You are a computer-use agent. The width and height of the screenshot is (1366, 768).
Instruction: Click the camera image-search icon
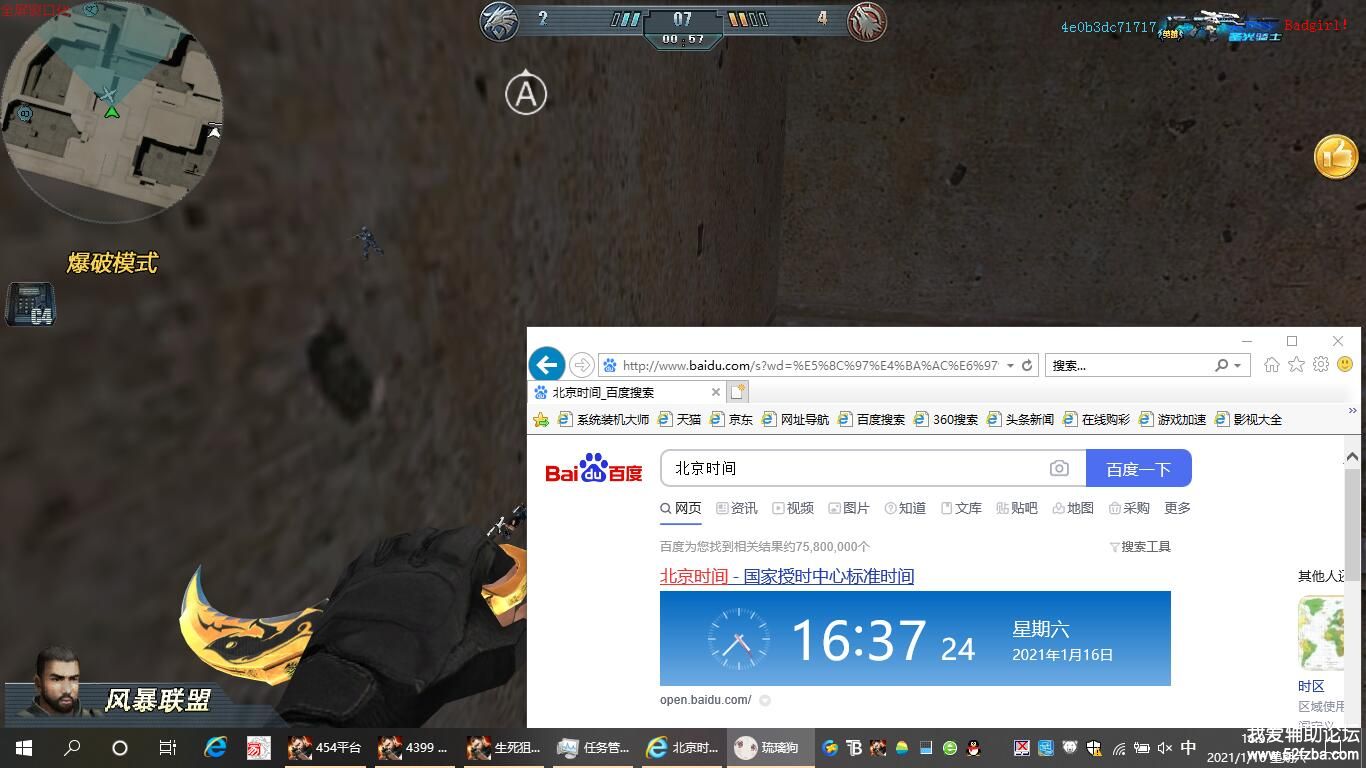1059,468
